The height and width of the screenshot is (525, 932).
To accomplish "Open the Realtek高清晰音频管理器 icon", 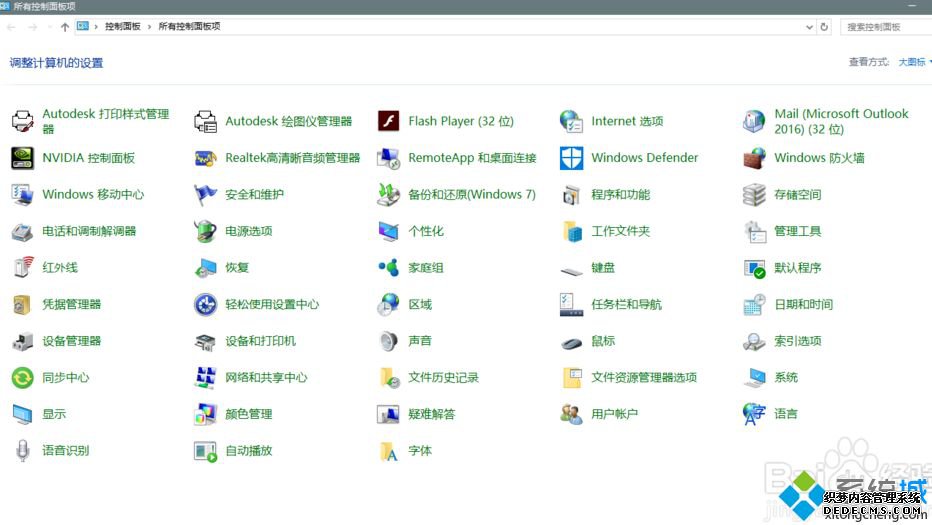I will [x=206, y=158].
